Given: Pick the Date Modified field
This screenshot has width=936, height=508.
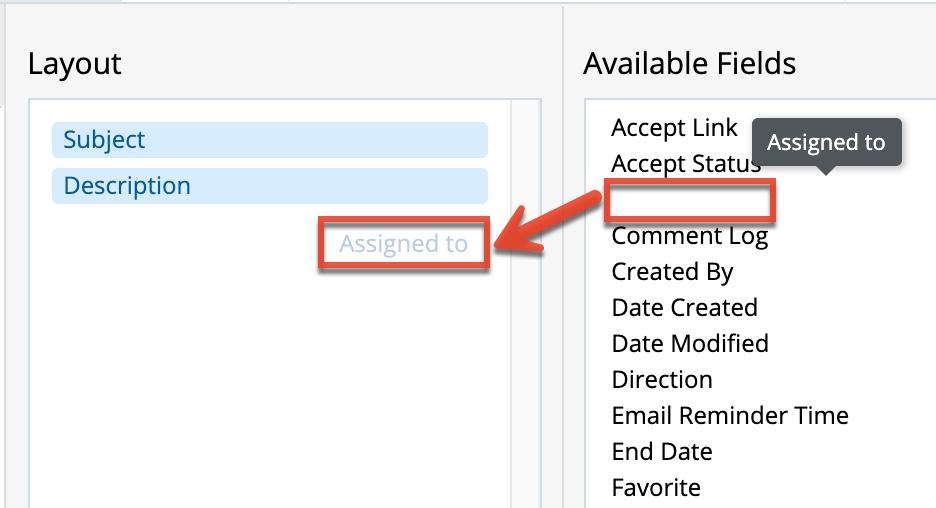Looking at the screenshot, I should pos(690,344).
